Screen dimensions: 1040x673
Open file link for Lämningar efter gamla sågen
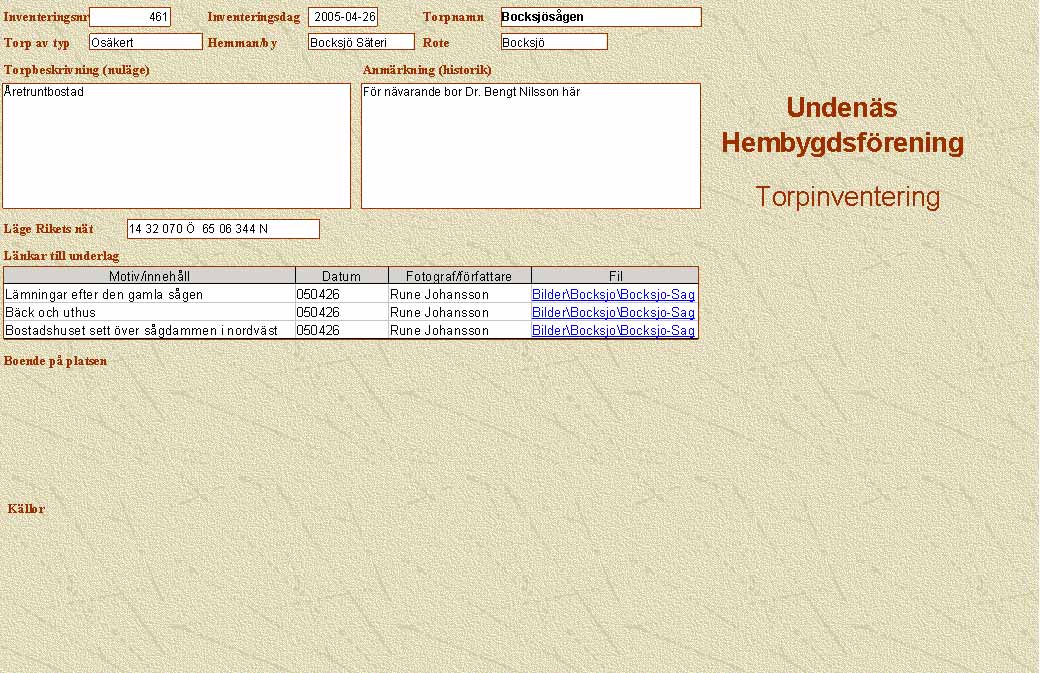point(613,295)
